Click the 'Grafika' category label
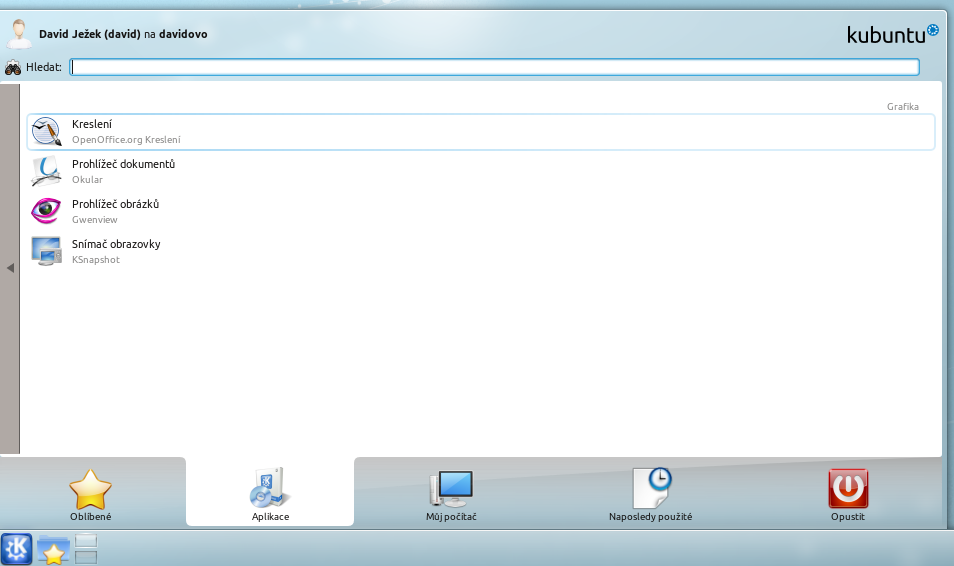The image size is (954, 566). [x=903, y=107]
